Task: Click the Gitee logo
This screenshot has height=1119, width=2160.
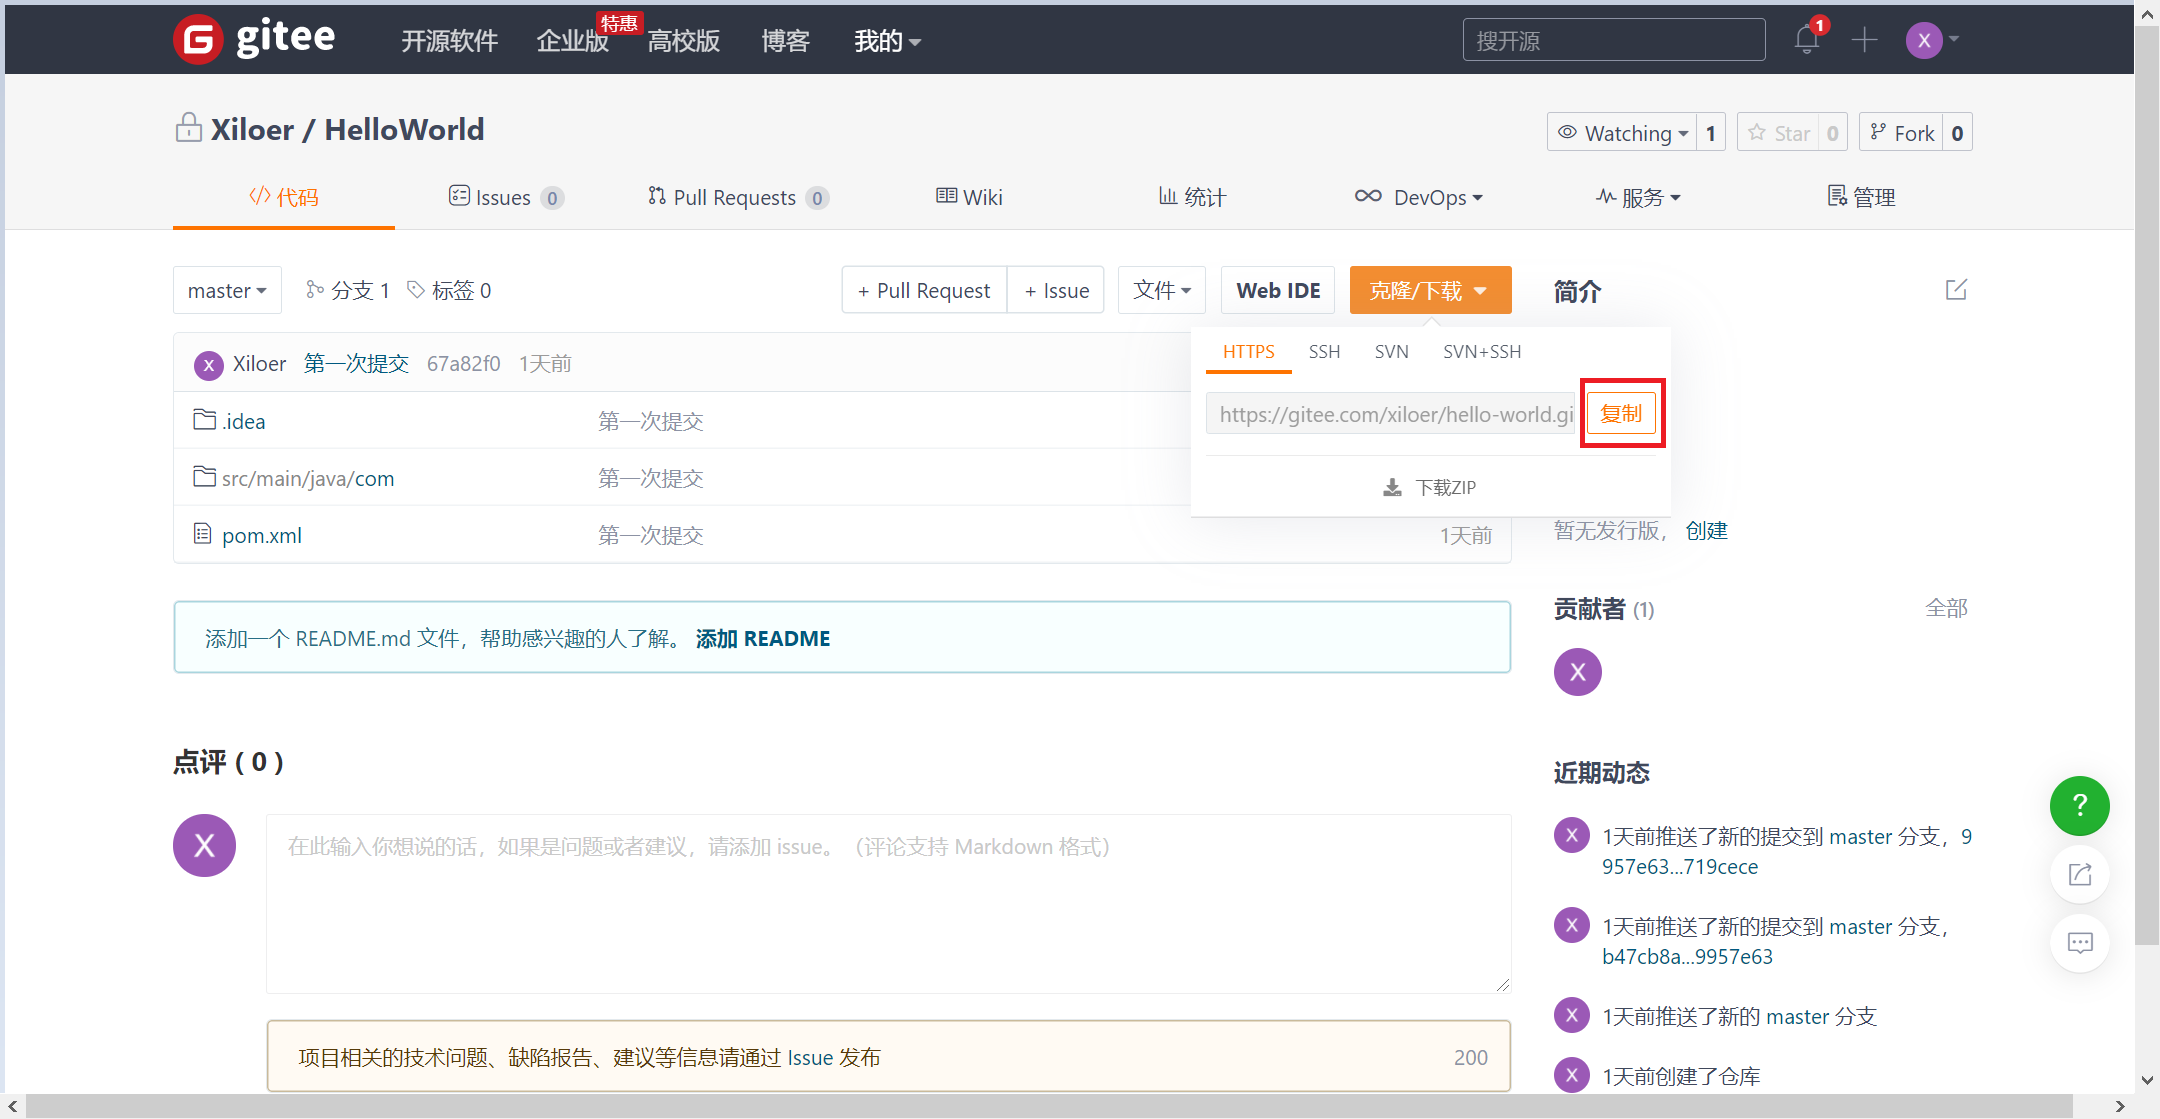Action: point(254,39)
